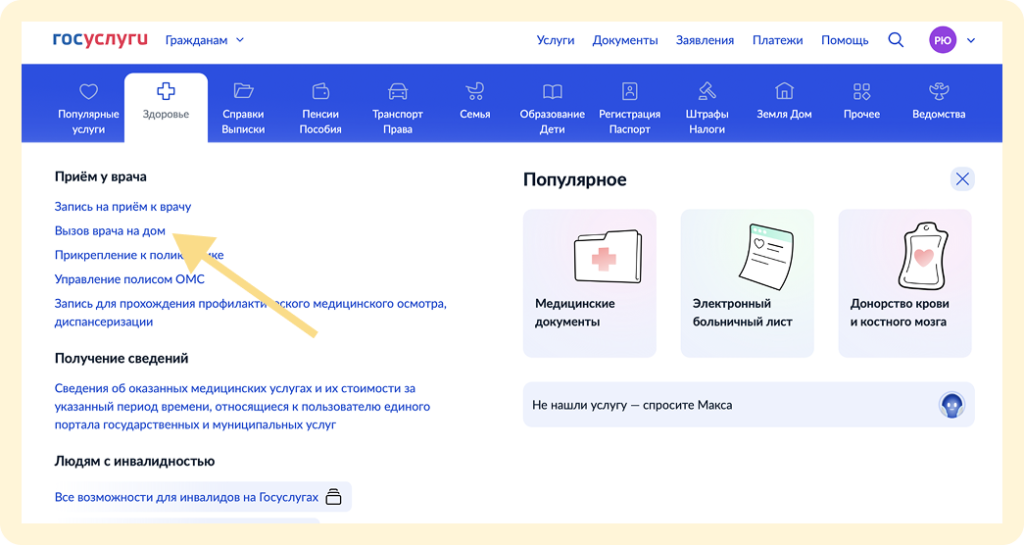Click the Макс robot avatar icon

pos(952,405)
